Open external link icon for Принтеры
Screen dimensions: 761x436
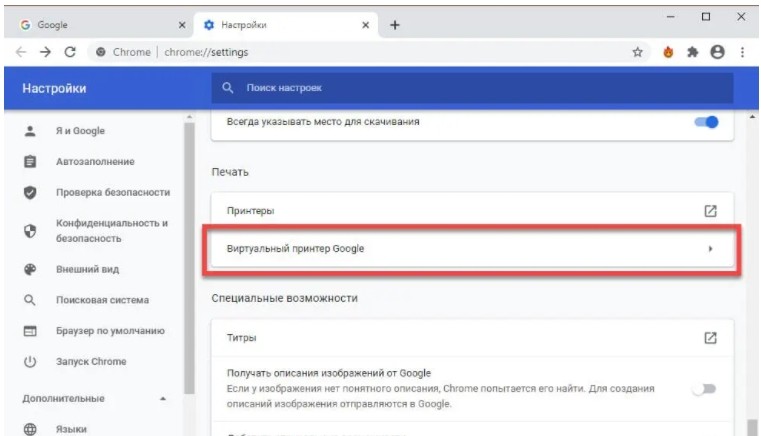click(x=710, y=211)
